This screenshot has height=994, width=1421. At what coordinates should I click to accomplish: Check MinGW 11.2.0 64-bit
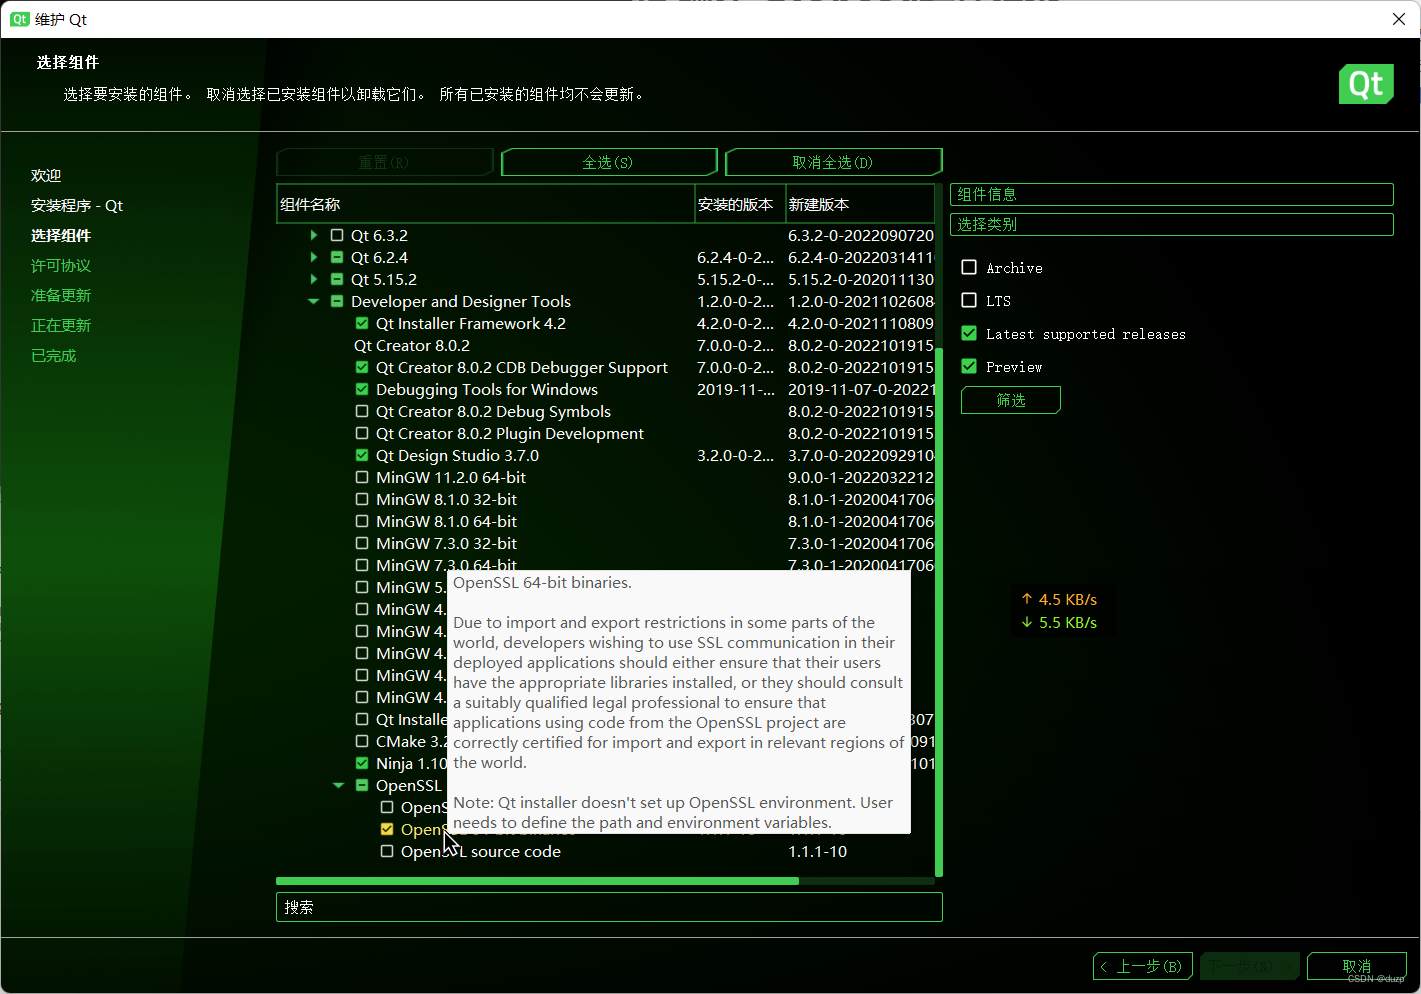click(x=362, y=477)
